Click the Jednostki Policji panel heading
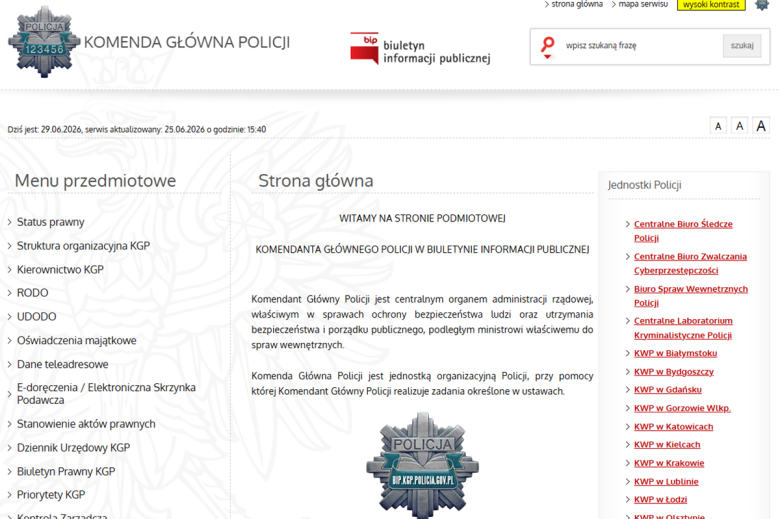The width and height of the screenshot is (780, 519). [644, 185]
